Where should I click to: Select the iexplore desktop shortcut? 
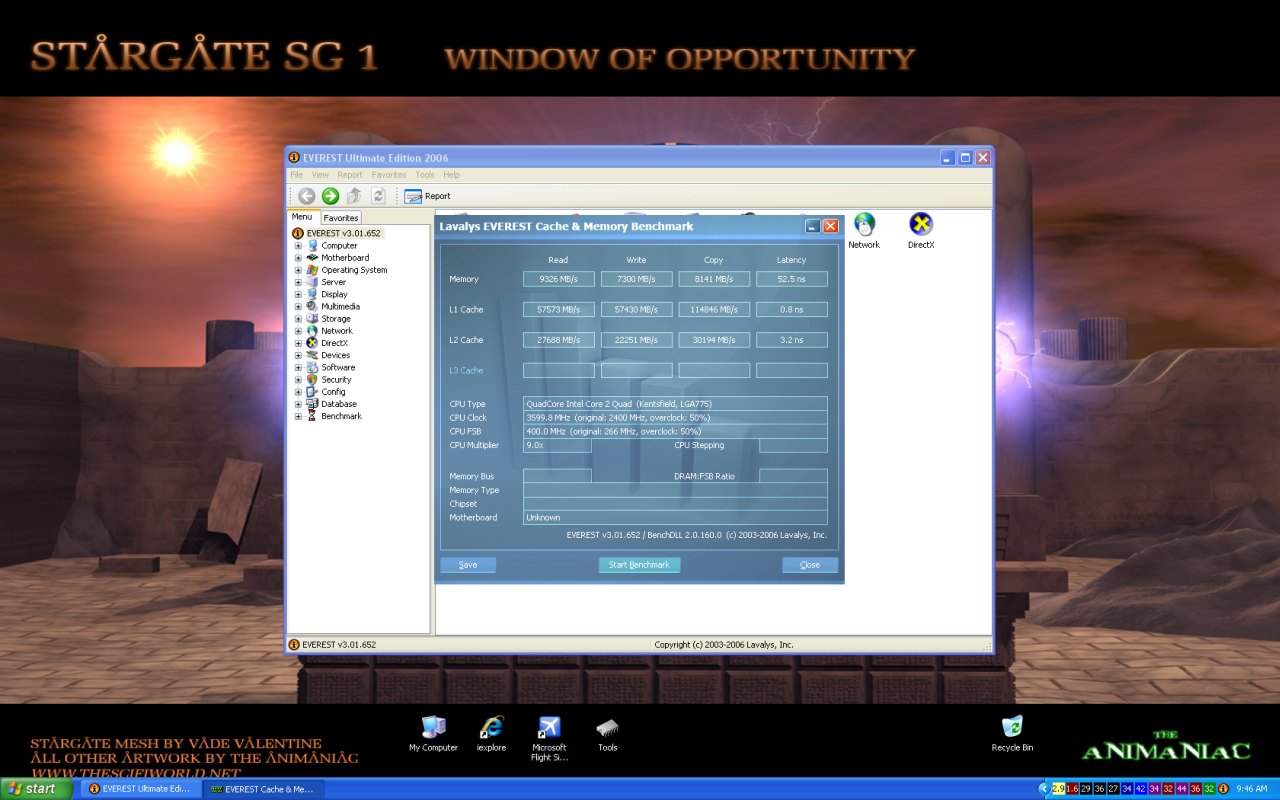pos(491,727)
